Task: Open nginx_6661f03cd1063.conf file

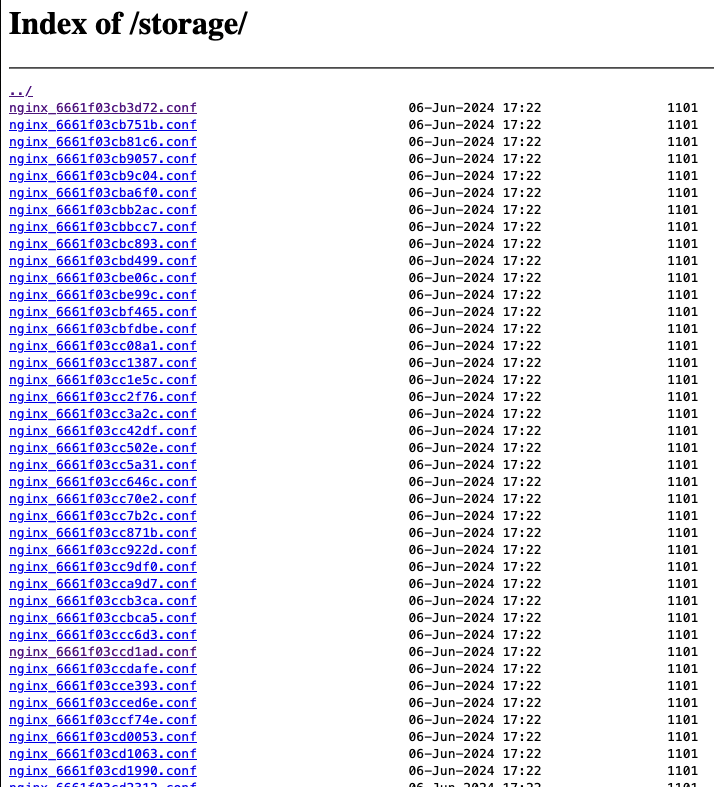Action: (x=103, y=754)
